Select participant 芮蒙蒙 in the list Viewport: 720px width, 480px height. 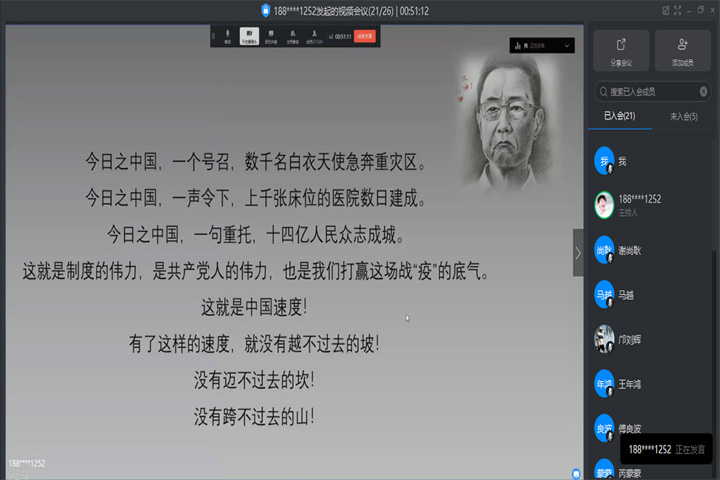coord(652,471)
